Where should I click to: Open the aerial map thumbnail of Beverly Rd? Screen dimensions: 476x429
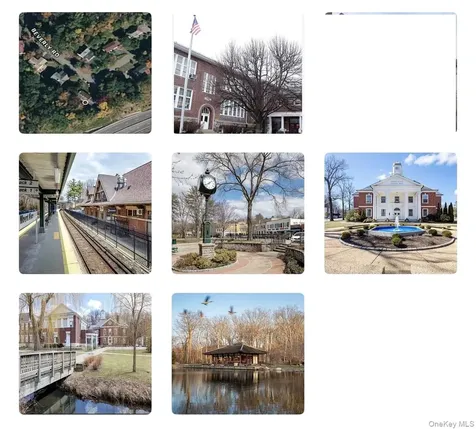[x=85, y=73]
